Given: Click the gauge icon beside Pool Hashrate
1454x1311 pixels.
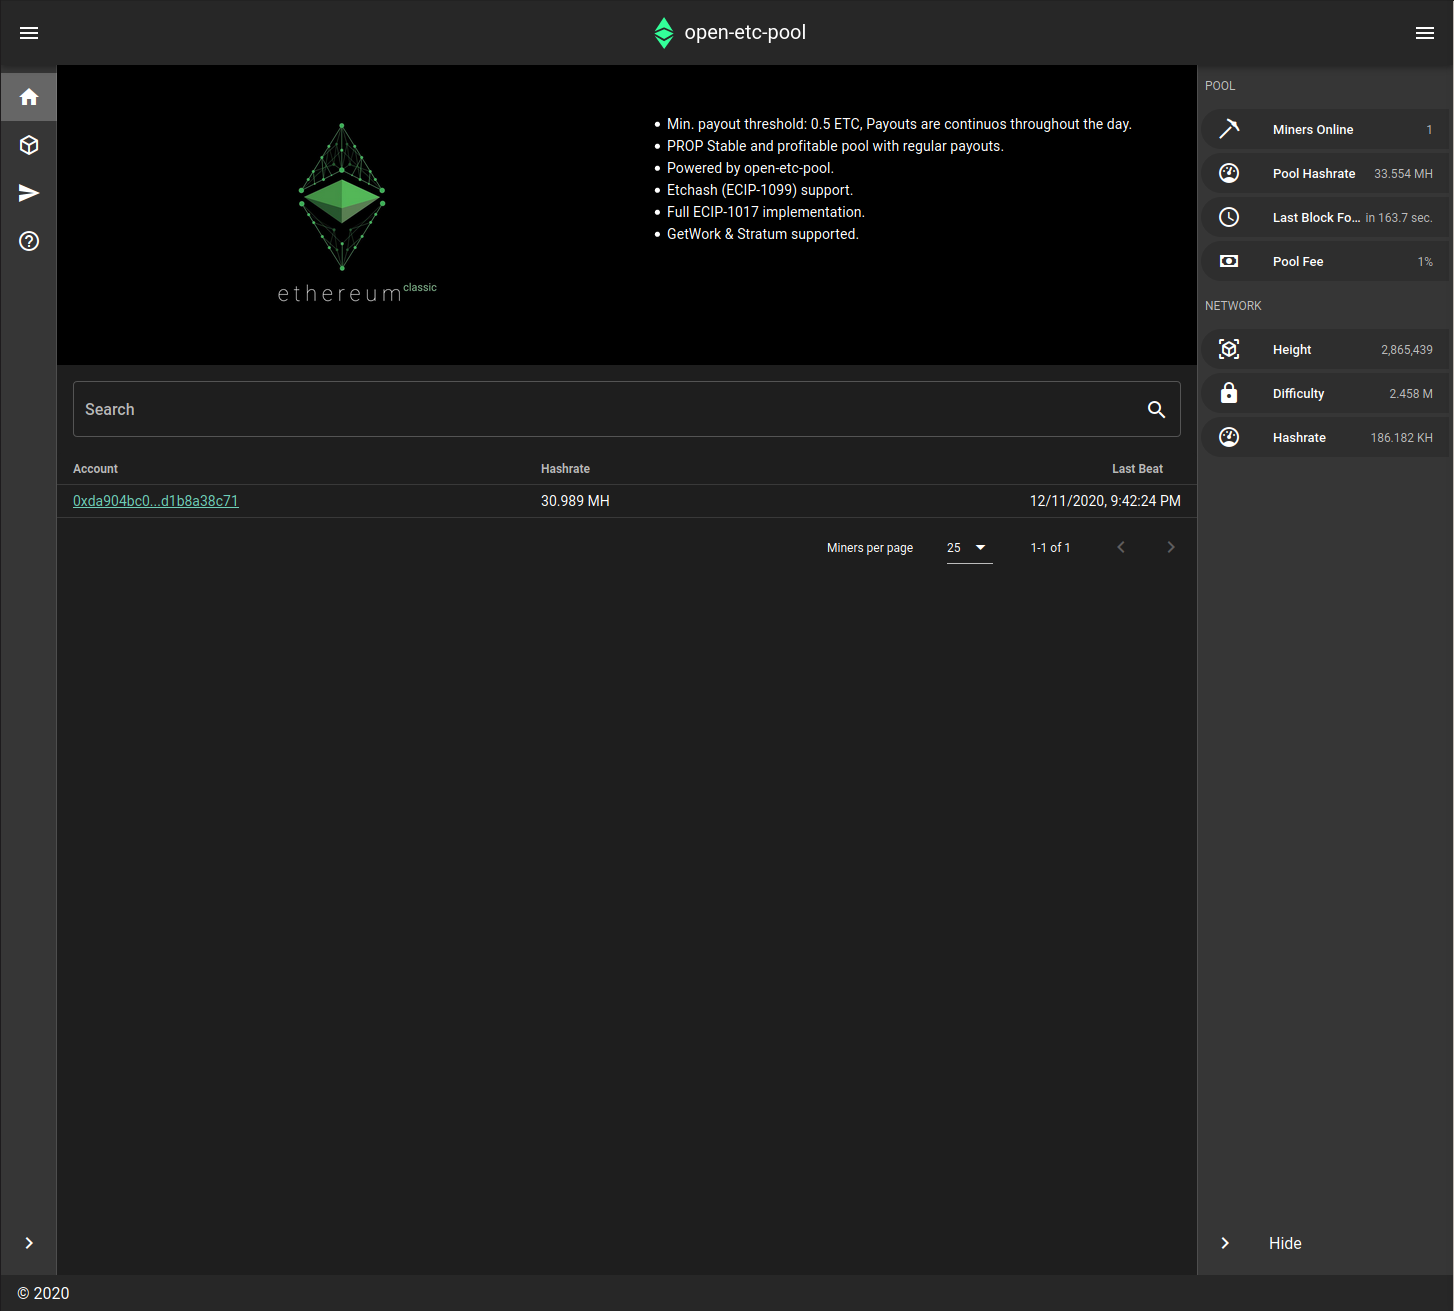Looking at the screenshot, I should (1229, 173).
